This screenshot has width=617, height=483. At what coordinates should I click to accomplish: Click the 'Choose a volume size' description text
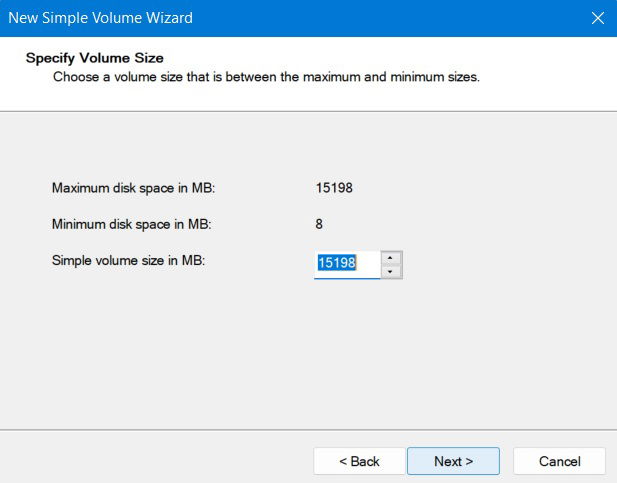coord(266,77)
